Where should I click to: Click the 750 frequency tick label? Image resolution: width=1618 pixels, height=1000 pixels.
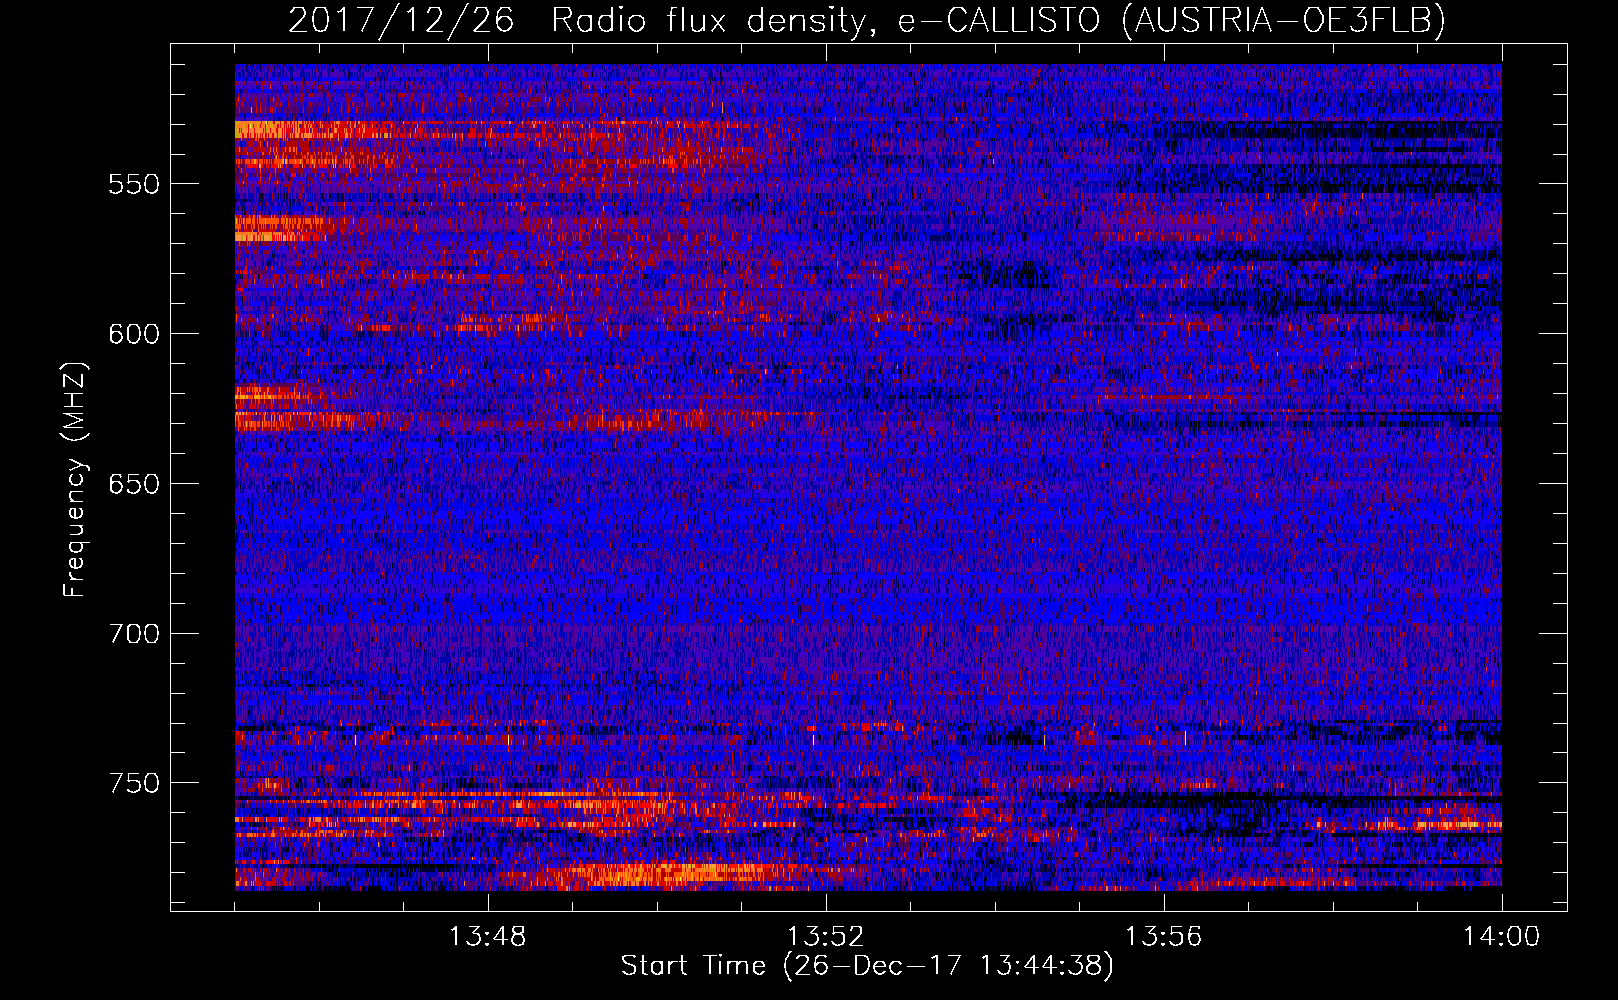click(x=134, y=783)
